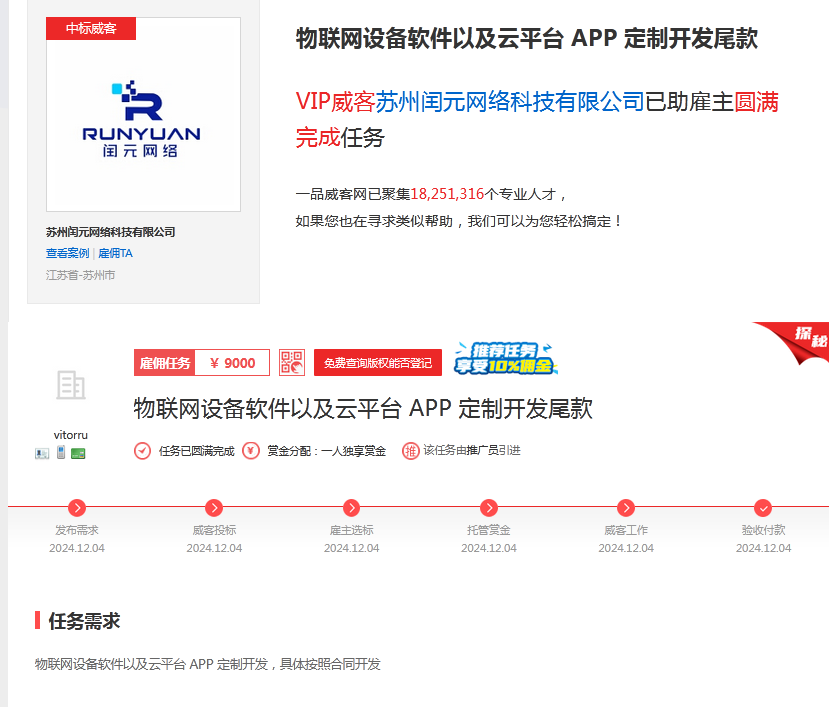Click the task title heading below 雇佣任务
829x707 pixels.
coord(363,408)
